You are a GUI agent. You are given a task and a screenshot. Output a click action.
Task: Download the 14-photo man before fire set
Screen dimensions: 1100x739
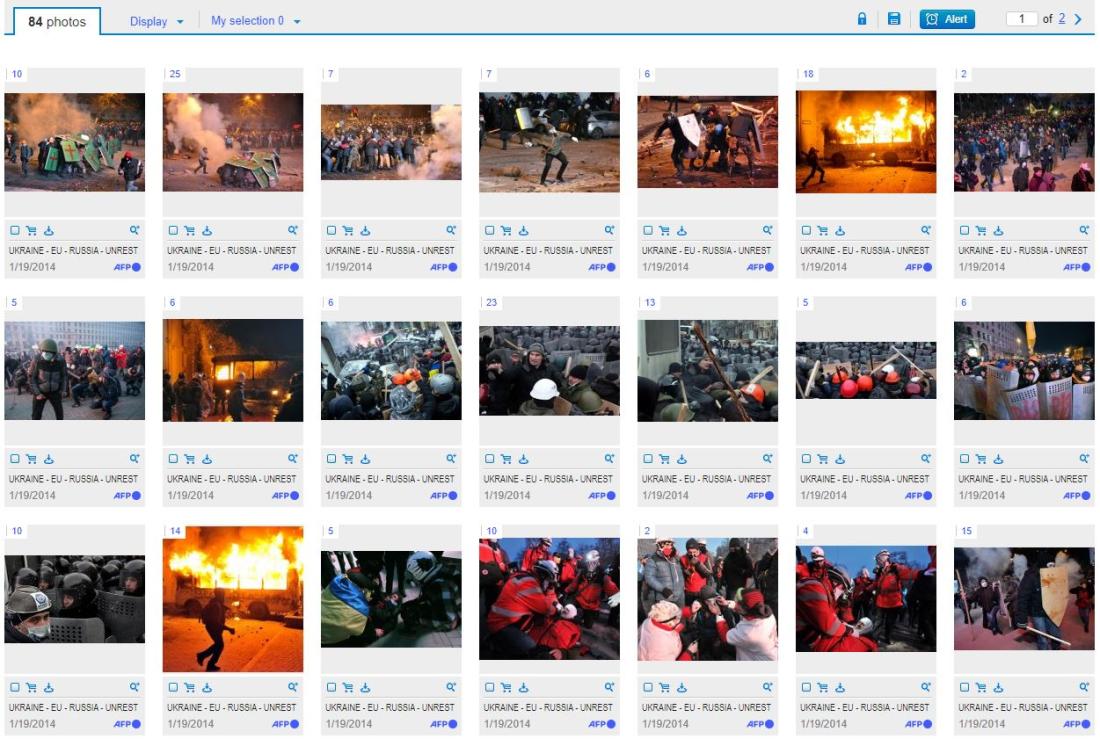point(207,688)
